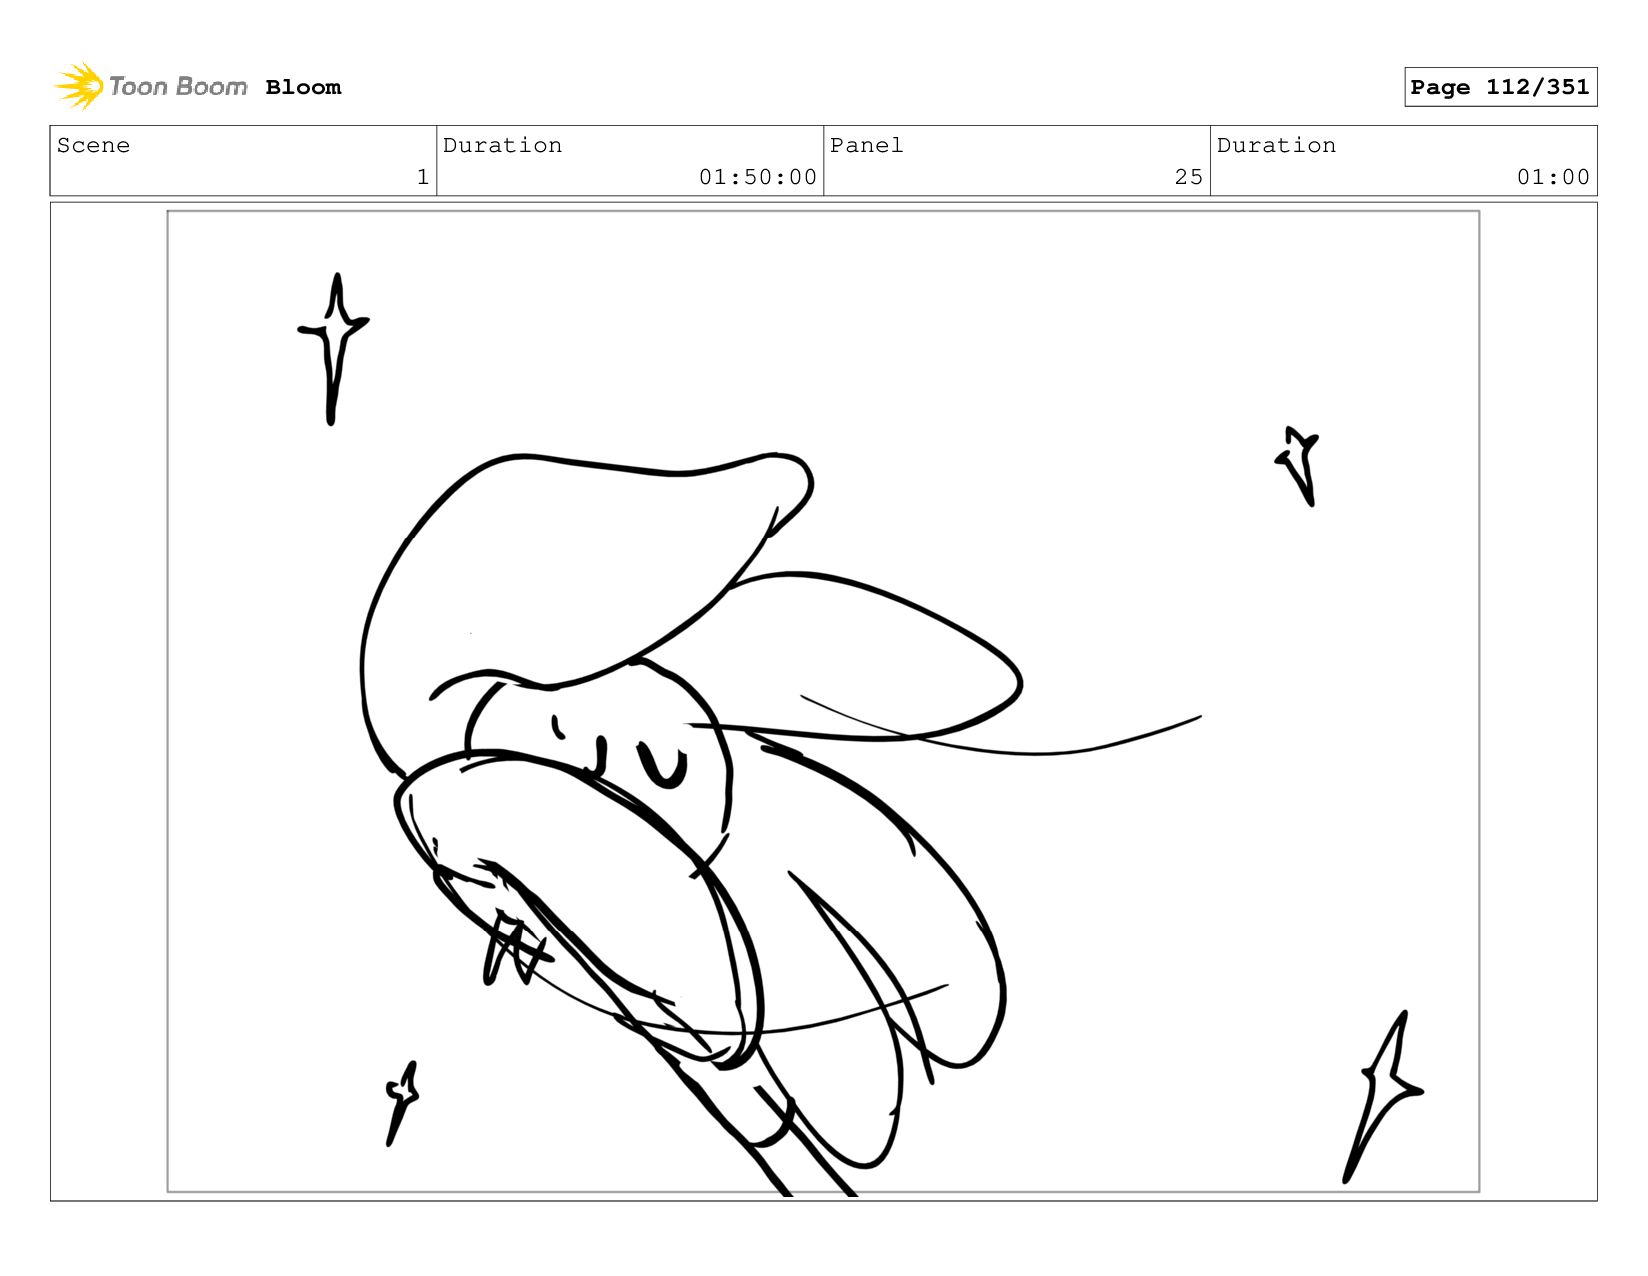The width and height of the screenshot is (1648, 1276).
Task: Click the scene duration value '01:50:00'
Action: [x=758, y=177]
